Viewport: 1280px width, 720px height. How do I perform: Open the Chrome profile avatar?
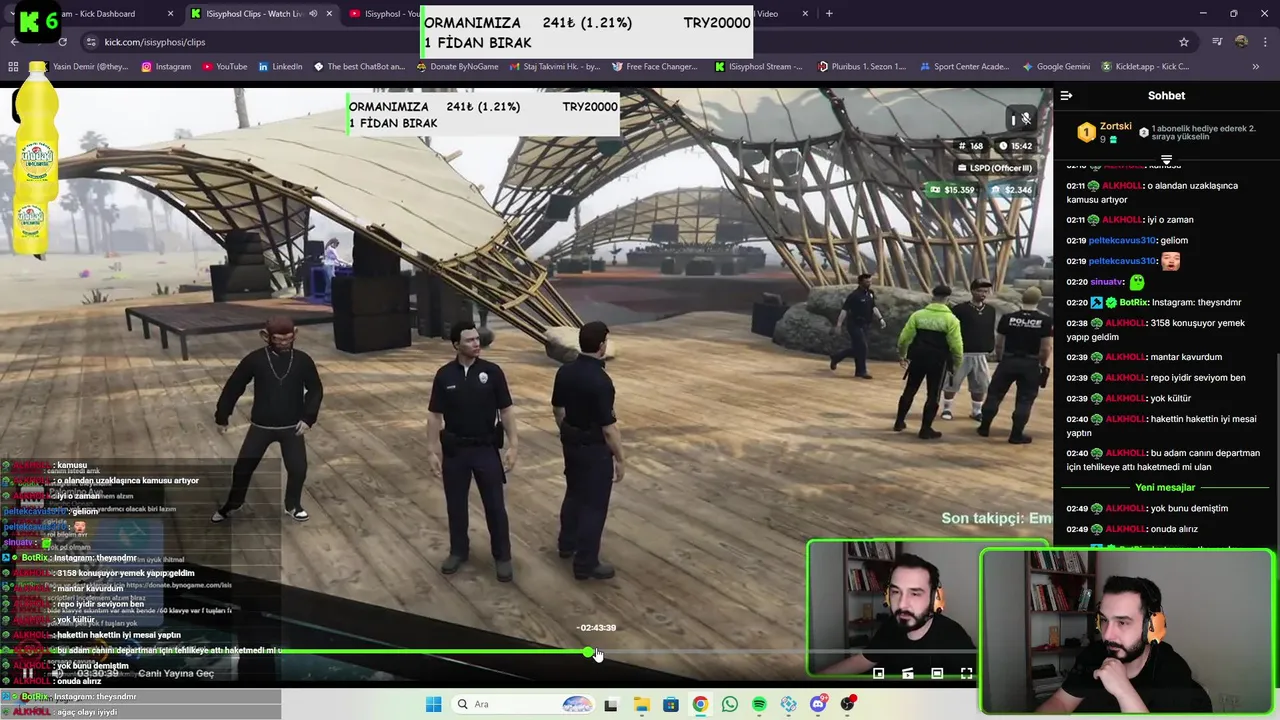(1241, 42)
